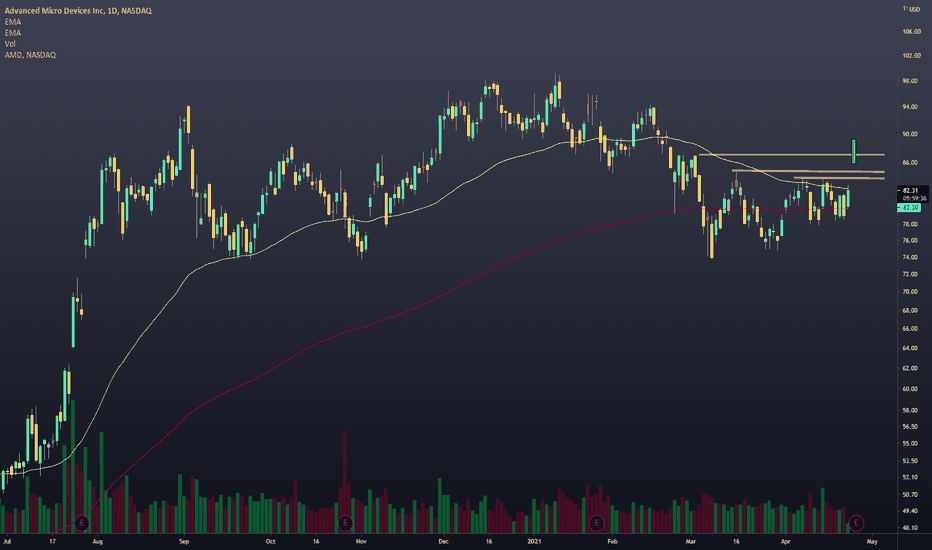Viewport: 932px width, 550px height.
Task: Click 98.00 on the price axis
Action: (x=910, y=81)
